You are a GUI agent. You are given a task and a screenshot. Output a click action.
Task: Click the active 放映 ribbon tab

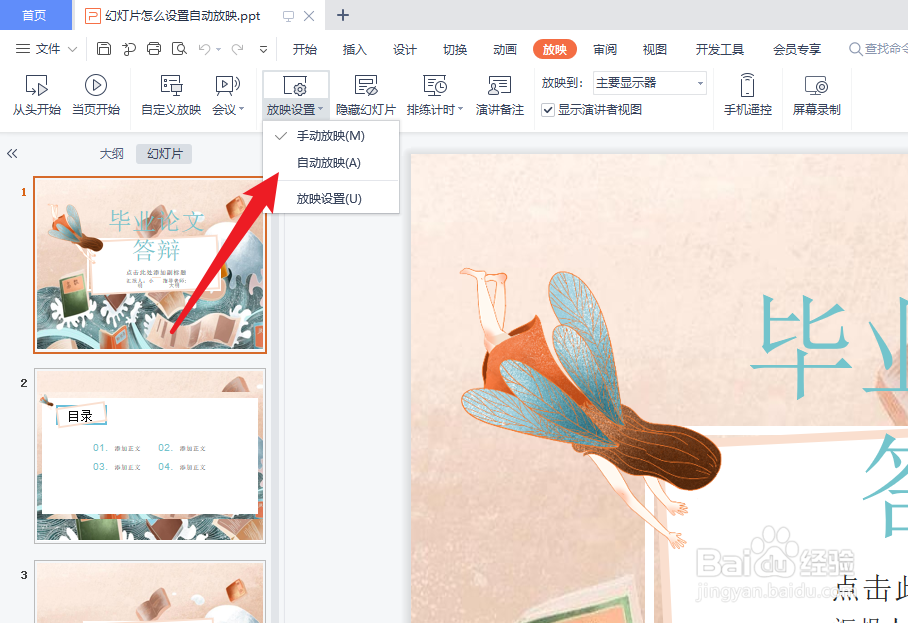click(555, 50)
